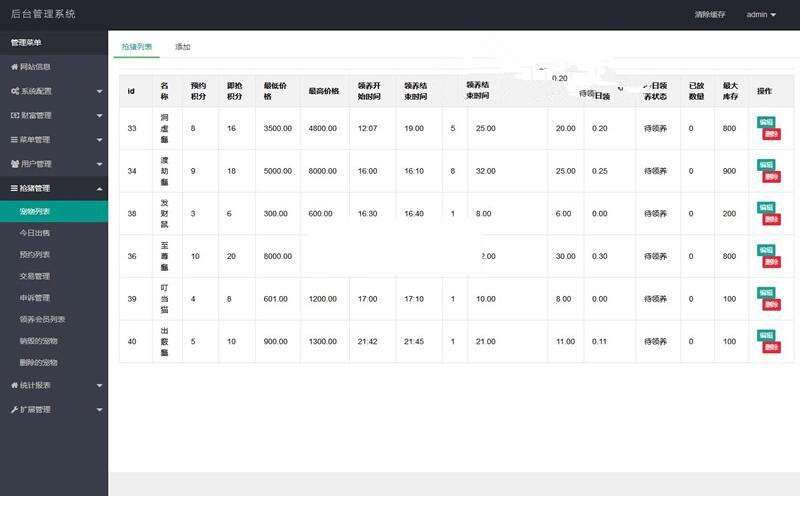This screenshot has width=801, height=513.
Task: Click the 清除缓存 link in header
Action: coord(710,15)
